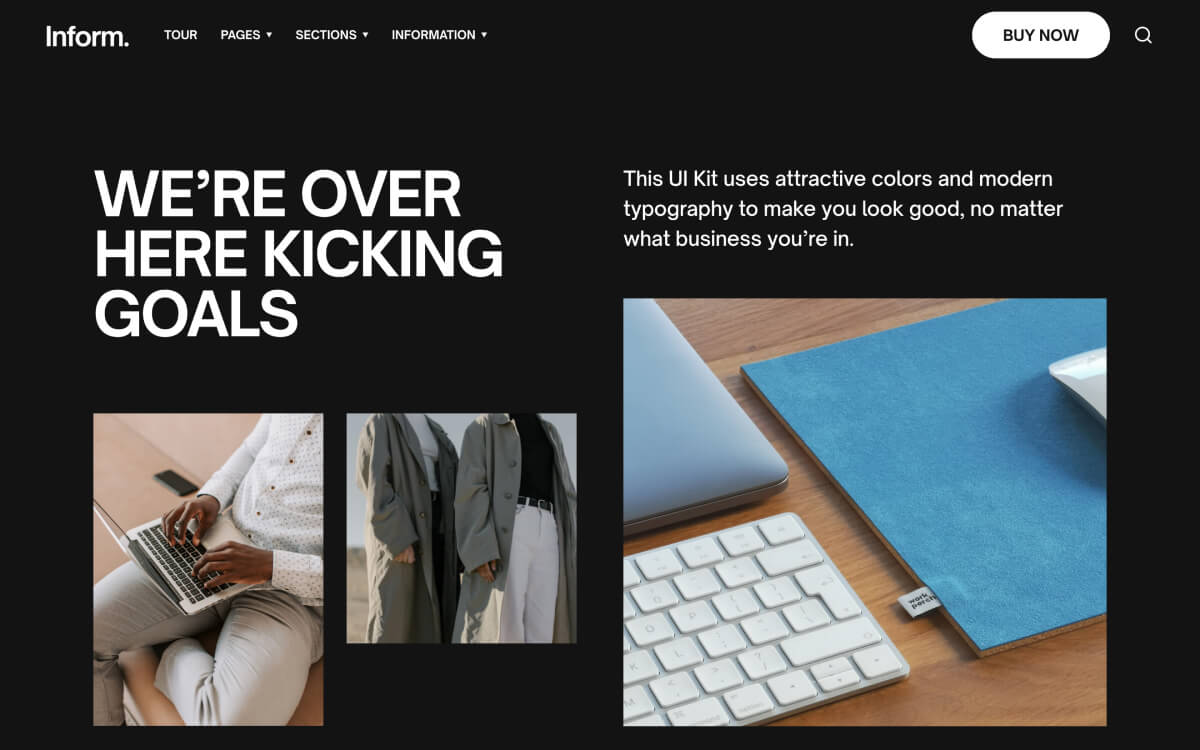Viewport: 1200px width, 750px height.
Task: Click the "This UI Kit uses attractive colors" paragraph
Action: coord(843,209)
